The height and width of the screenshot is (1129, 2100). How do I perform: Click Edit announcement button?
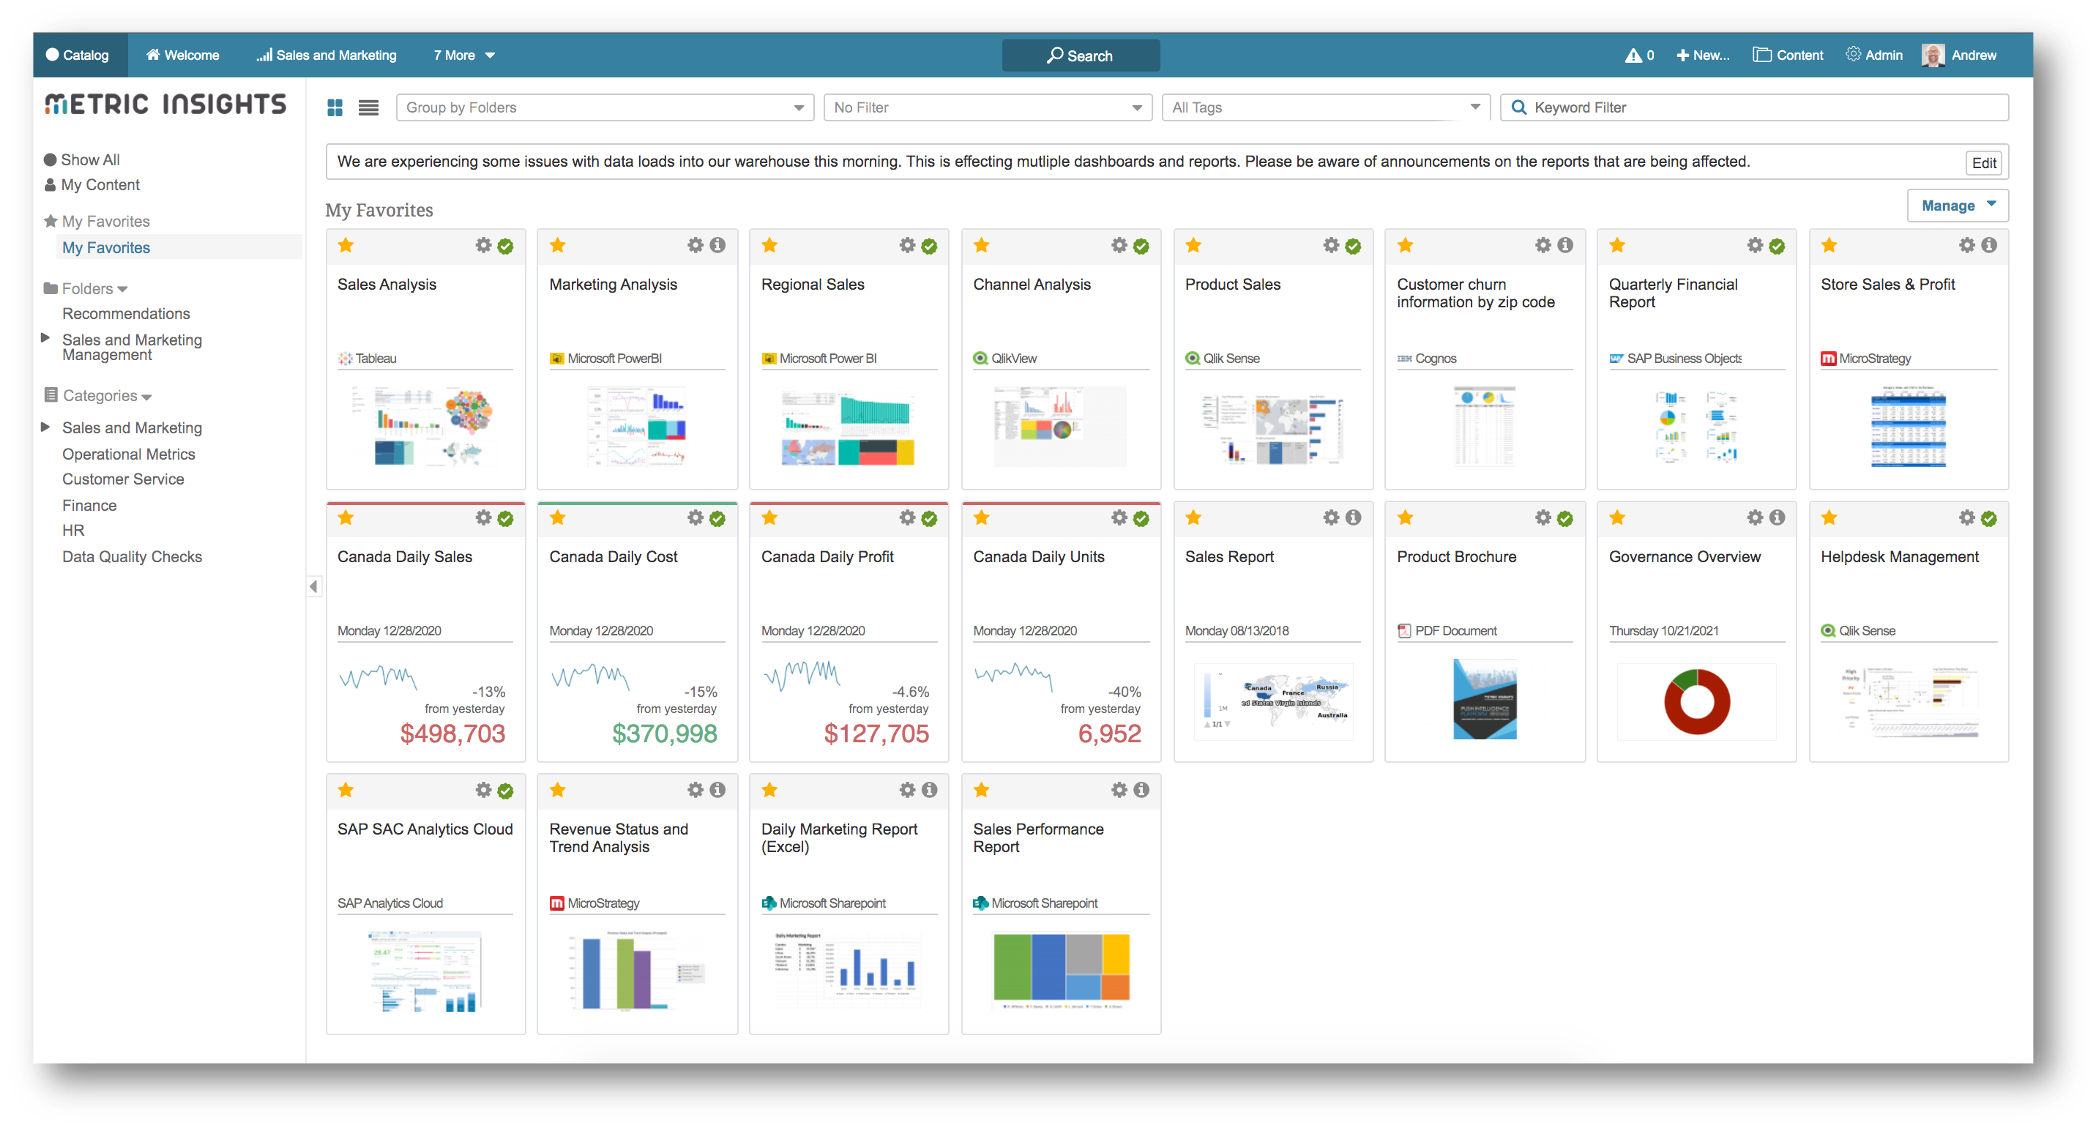tap(1985, 163)
